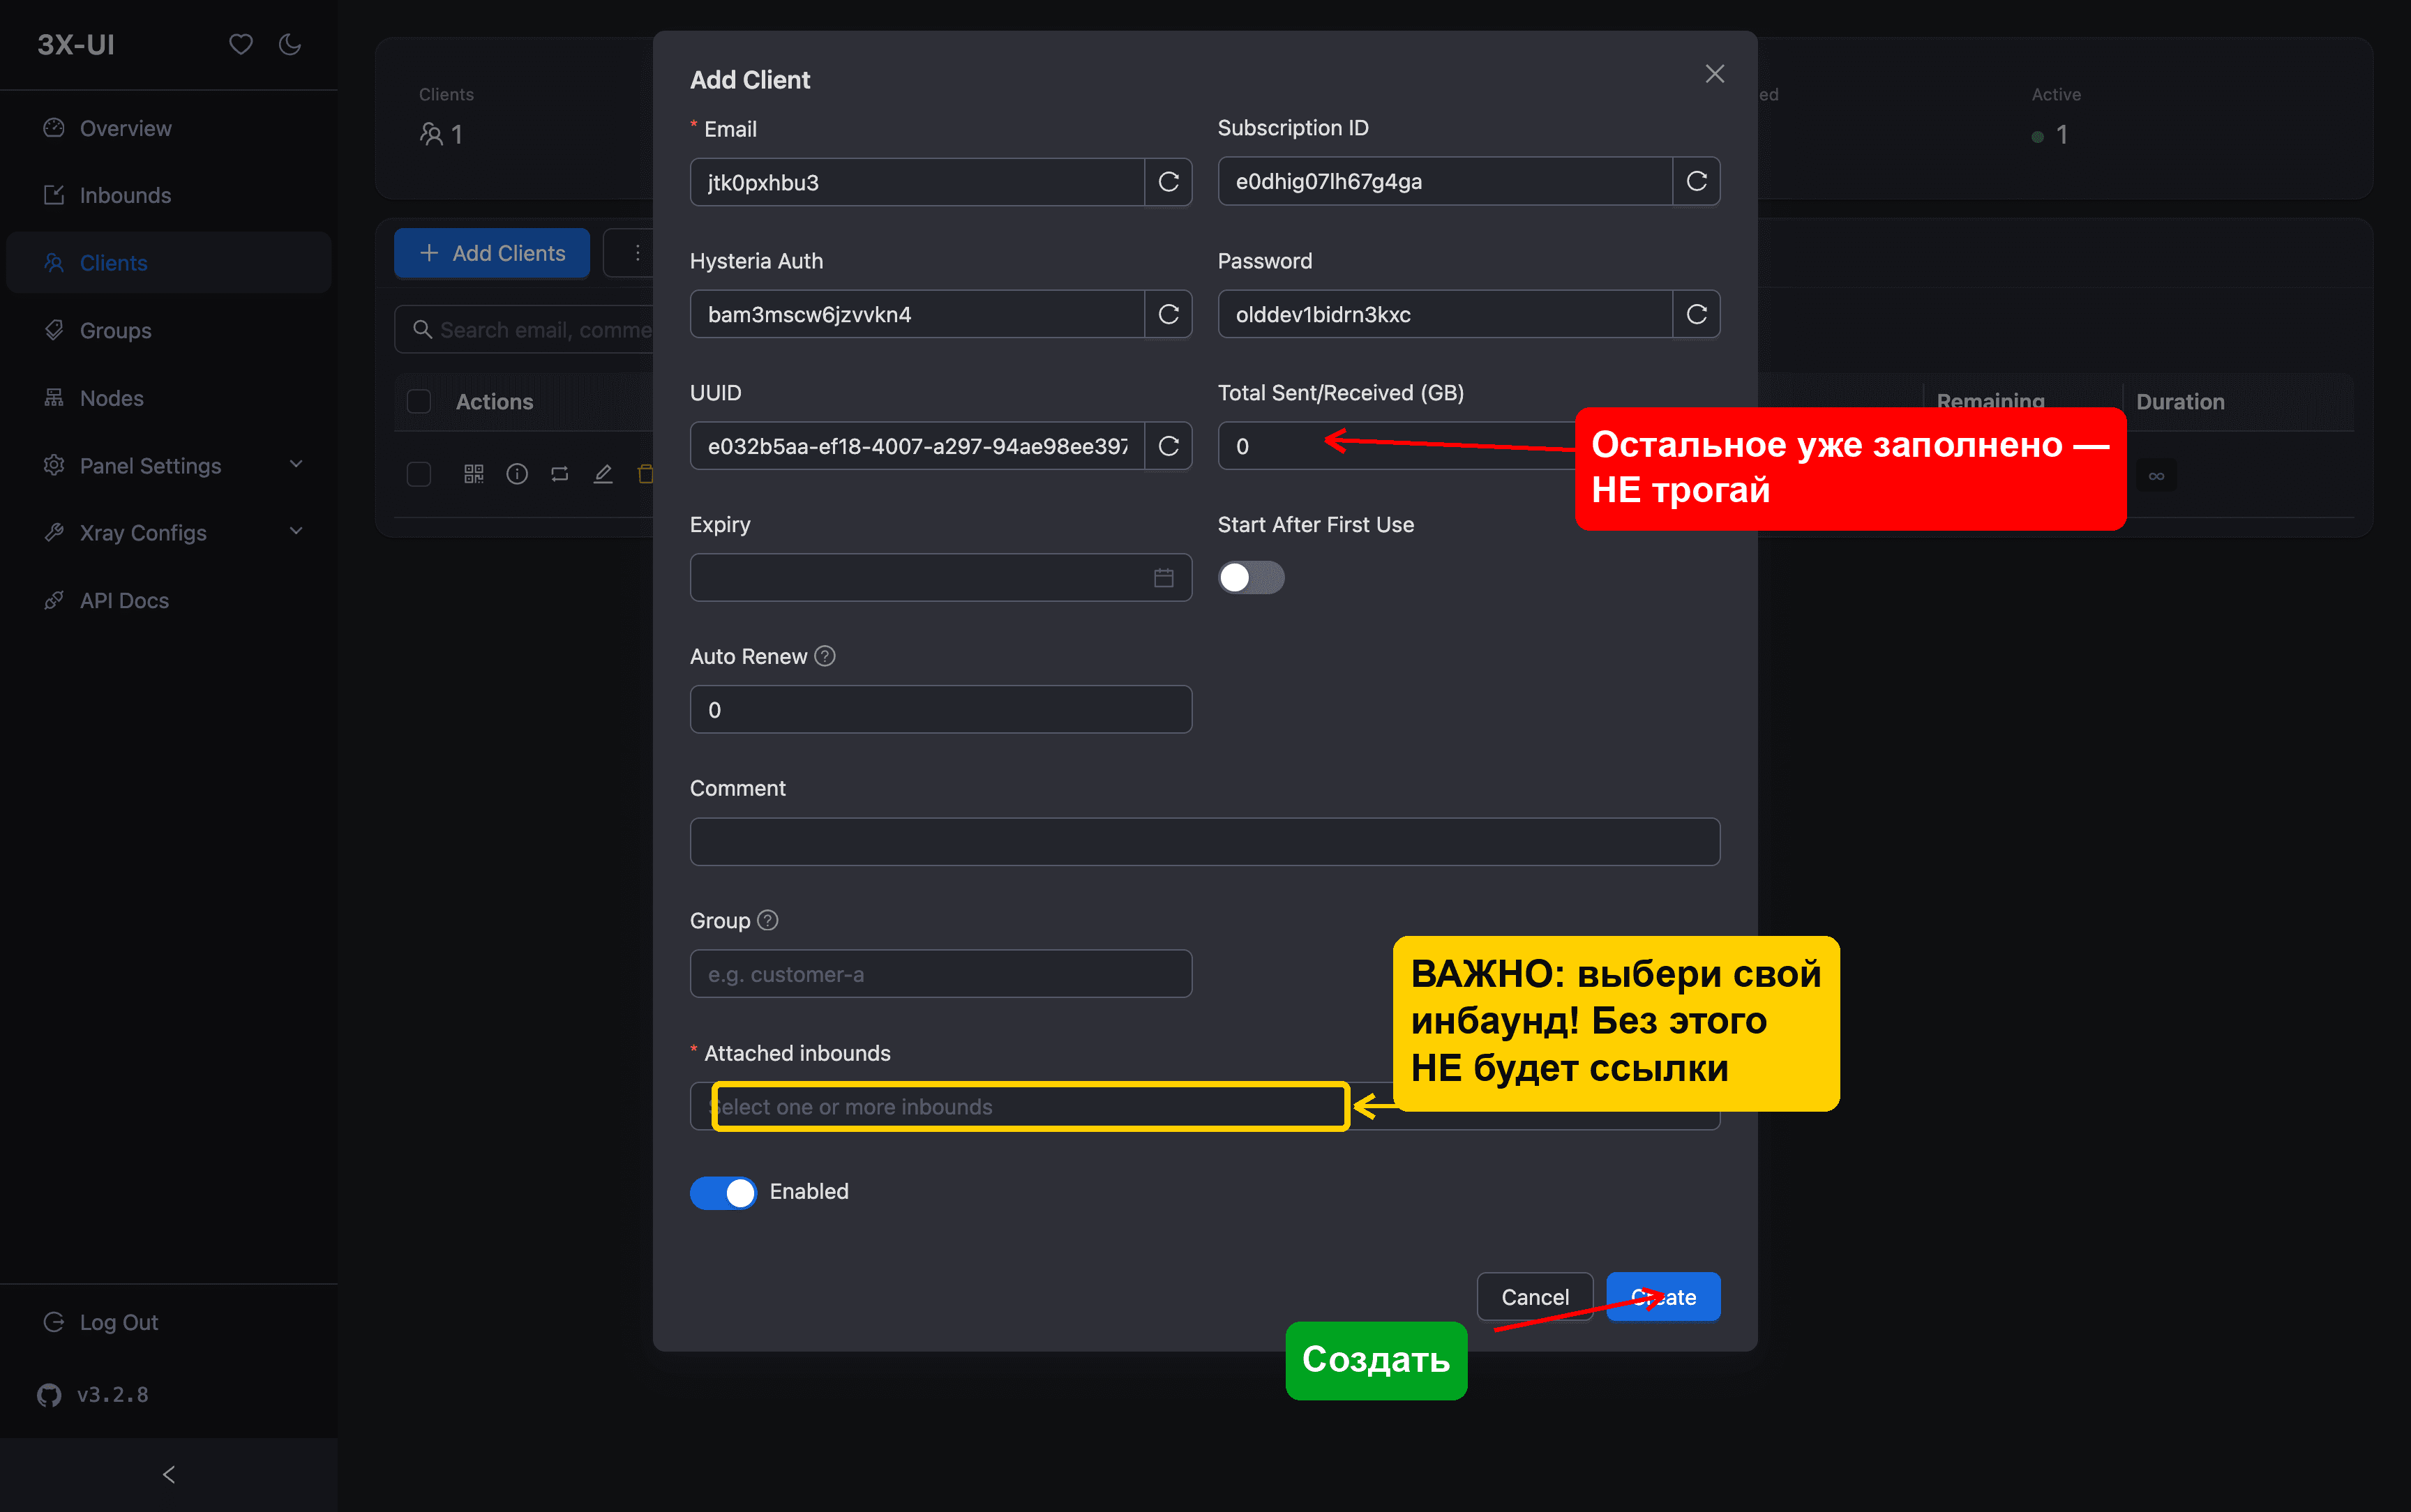The width and height of the screenshot is (2411, 1512).
Task: Focus the Comment text field
Action: pos(1205,842)
